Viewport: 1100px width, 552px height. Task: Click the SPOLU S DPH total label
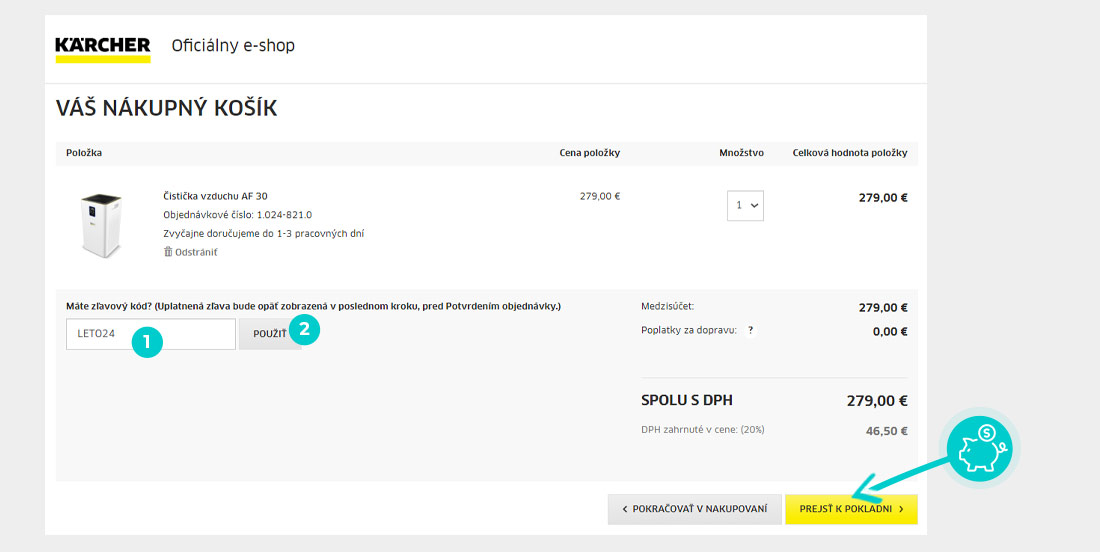(x=687, y=400)
